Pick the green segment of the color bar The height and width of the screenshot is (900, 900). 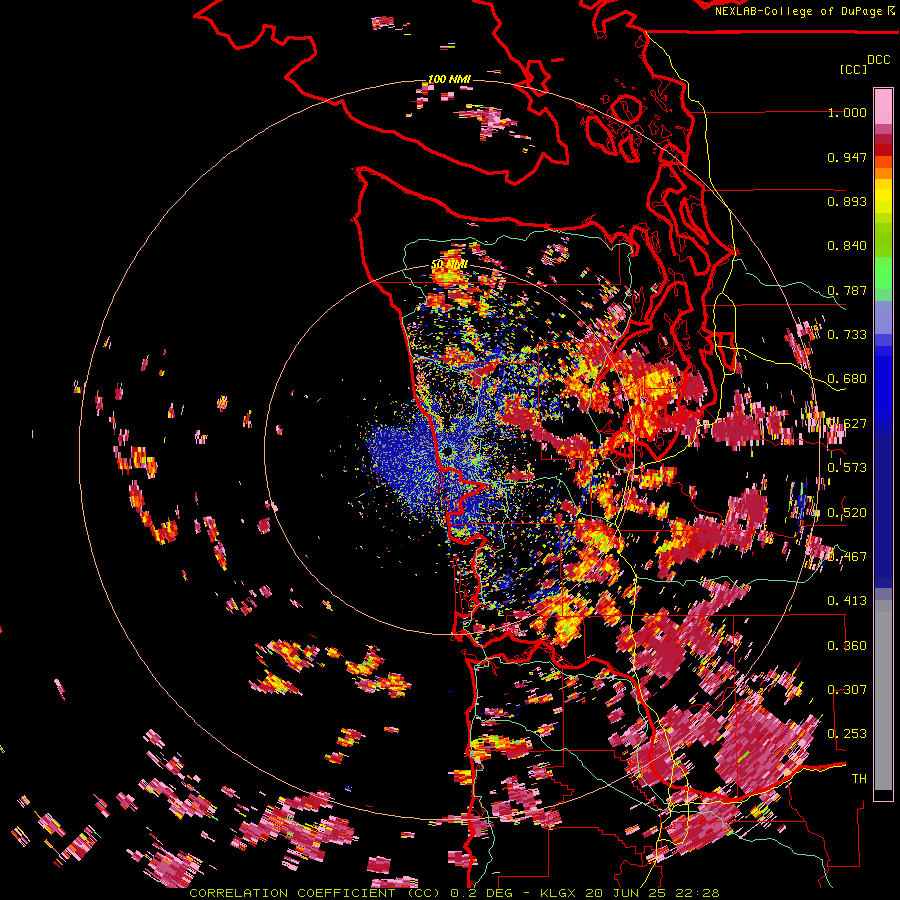point(883,273)
